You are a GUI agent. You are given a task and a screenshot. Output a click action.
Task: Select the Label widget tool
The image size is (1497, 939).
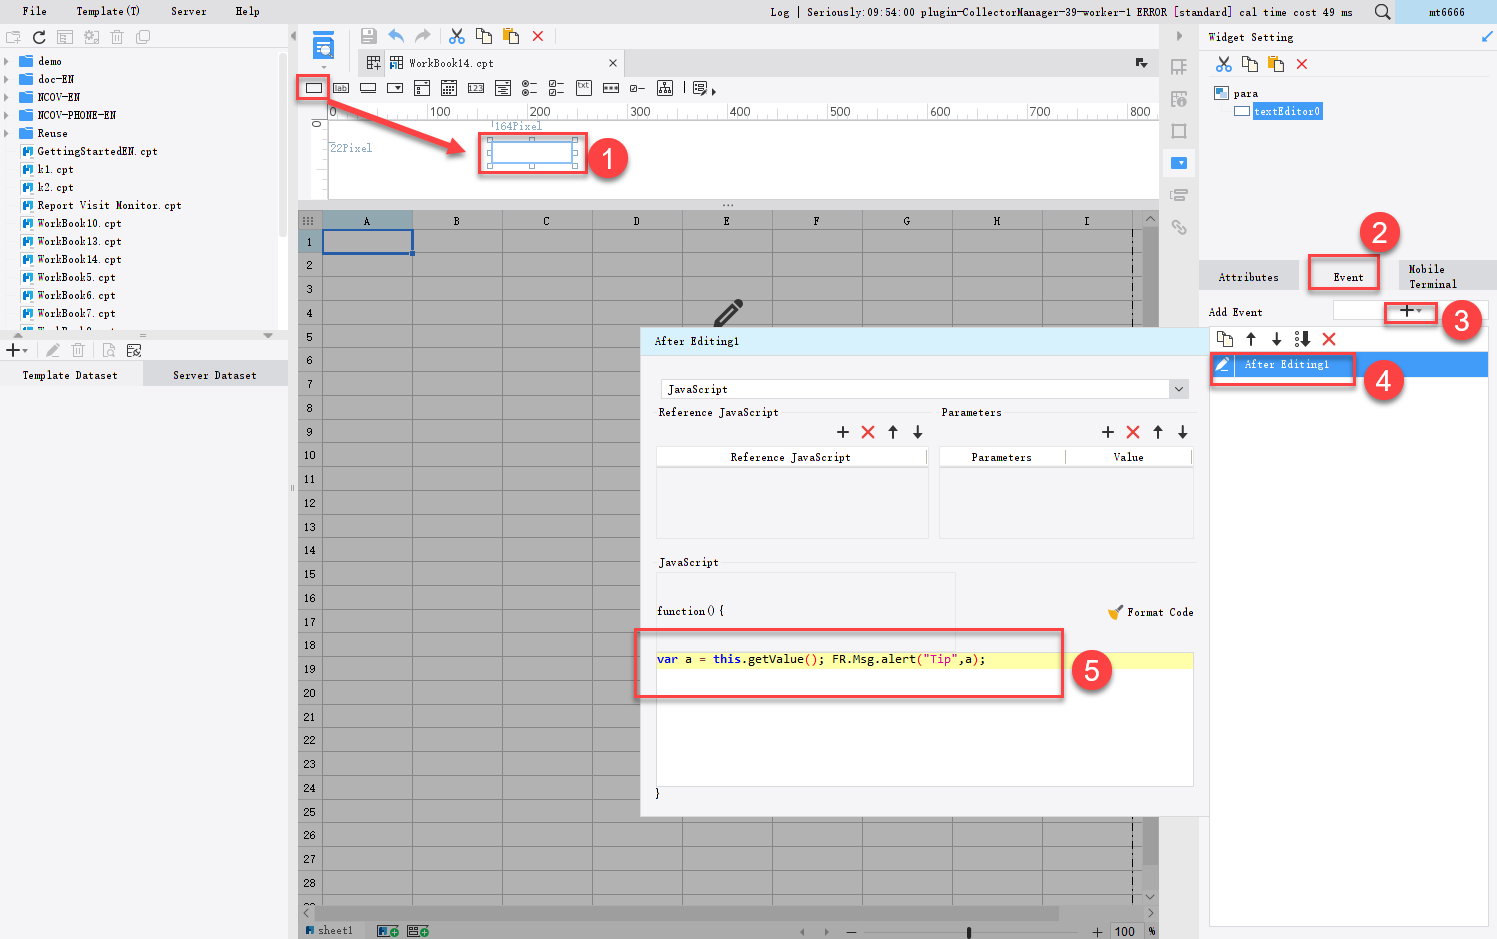click(341, 88)
